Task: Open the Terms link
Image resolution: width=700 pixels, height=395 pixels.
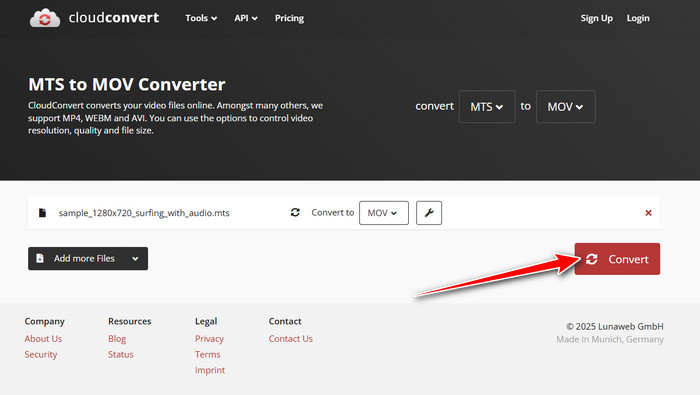Action: (208, 354)
